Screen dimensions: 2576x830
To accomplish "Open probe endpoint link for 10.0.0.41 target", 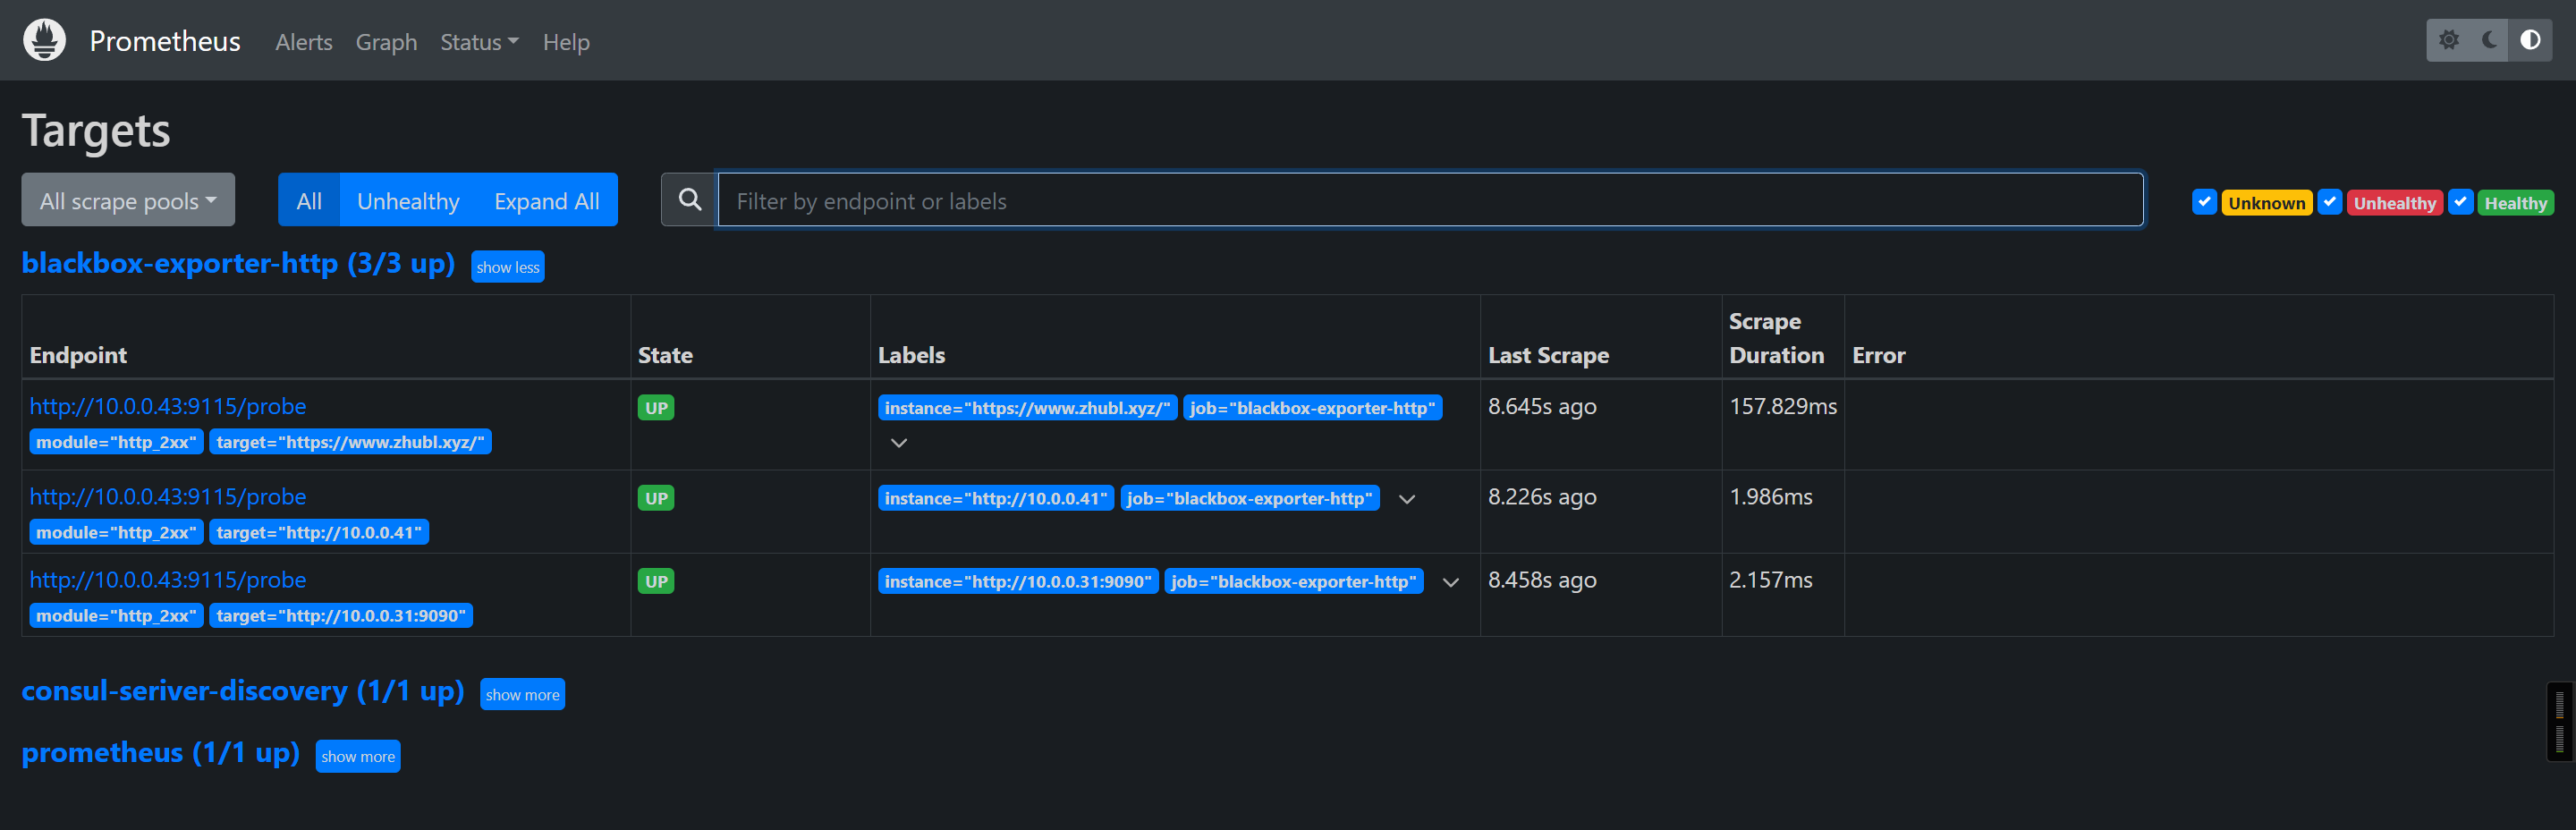I will tap(168, 496).
